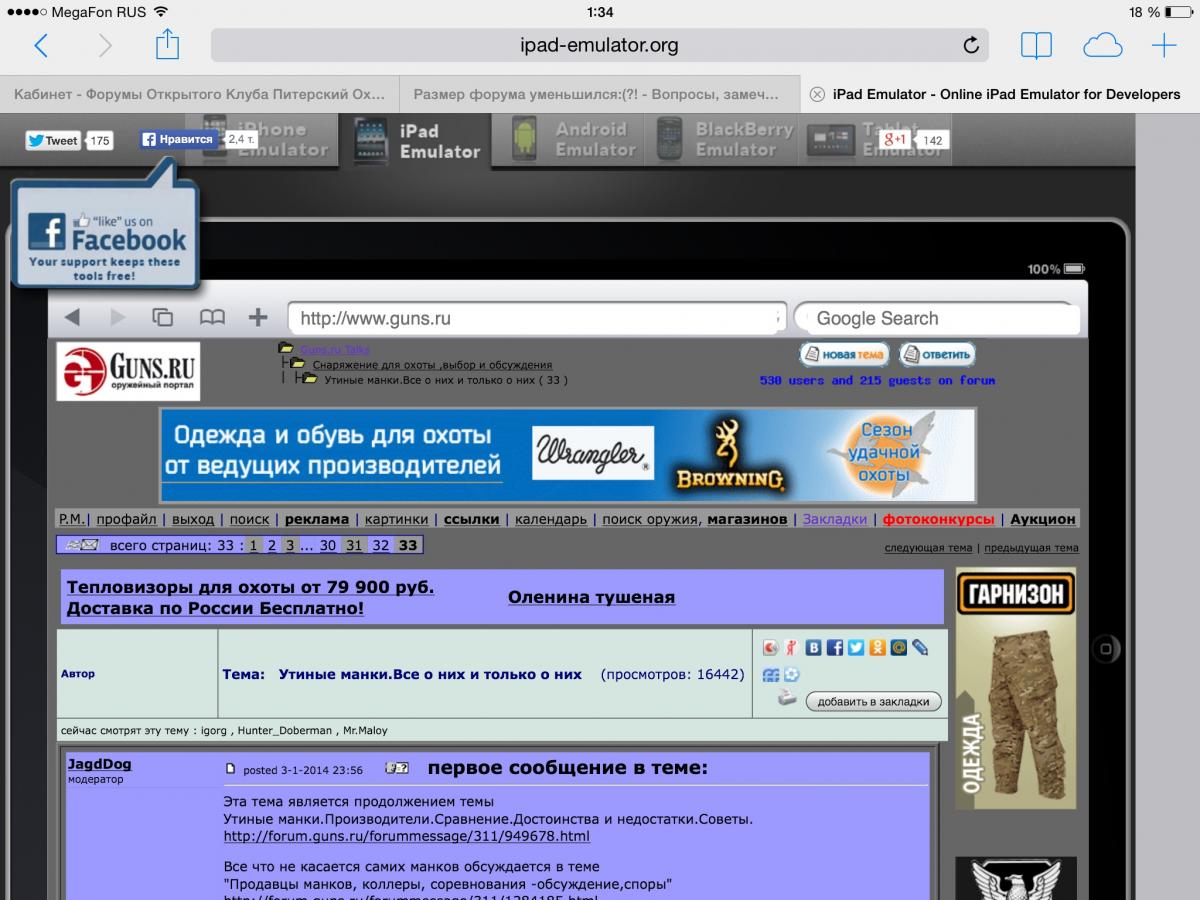Viewport: 1200px width, 900px height.
Task: Open the JagdDog author profile link
Action: pos(99,764)
